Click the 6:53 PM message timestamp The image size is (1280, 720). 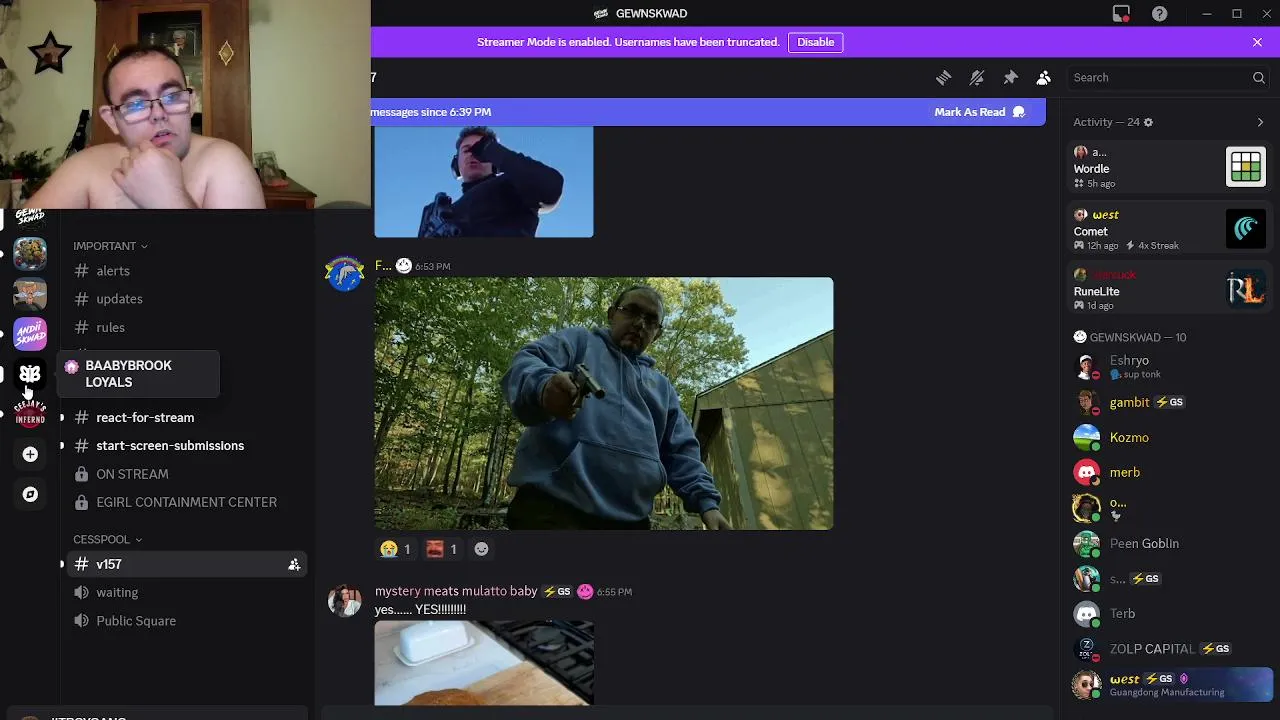(x=433, y=266)
